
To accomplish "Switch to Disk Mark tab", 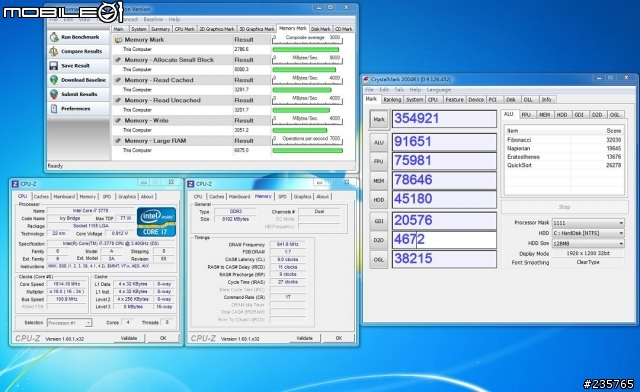I will 320,29.
